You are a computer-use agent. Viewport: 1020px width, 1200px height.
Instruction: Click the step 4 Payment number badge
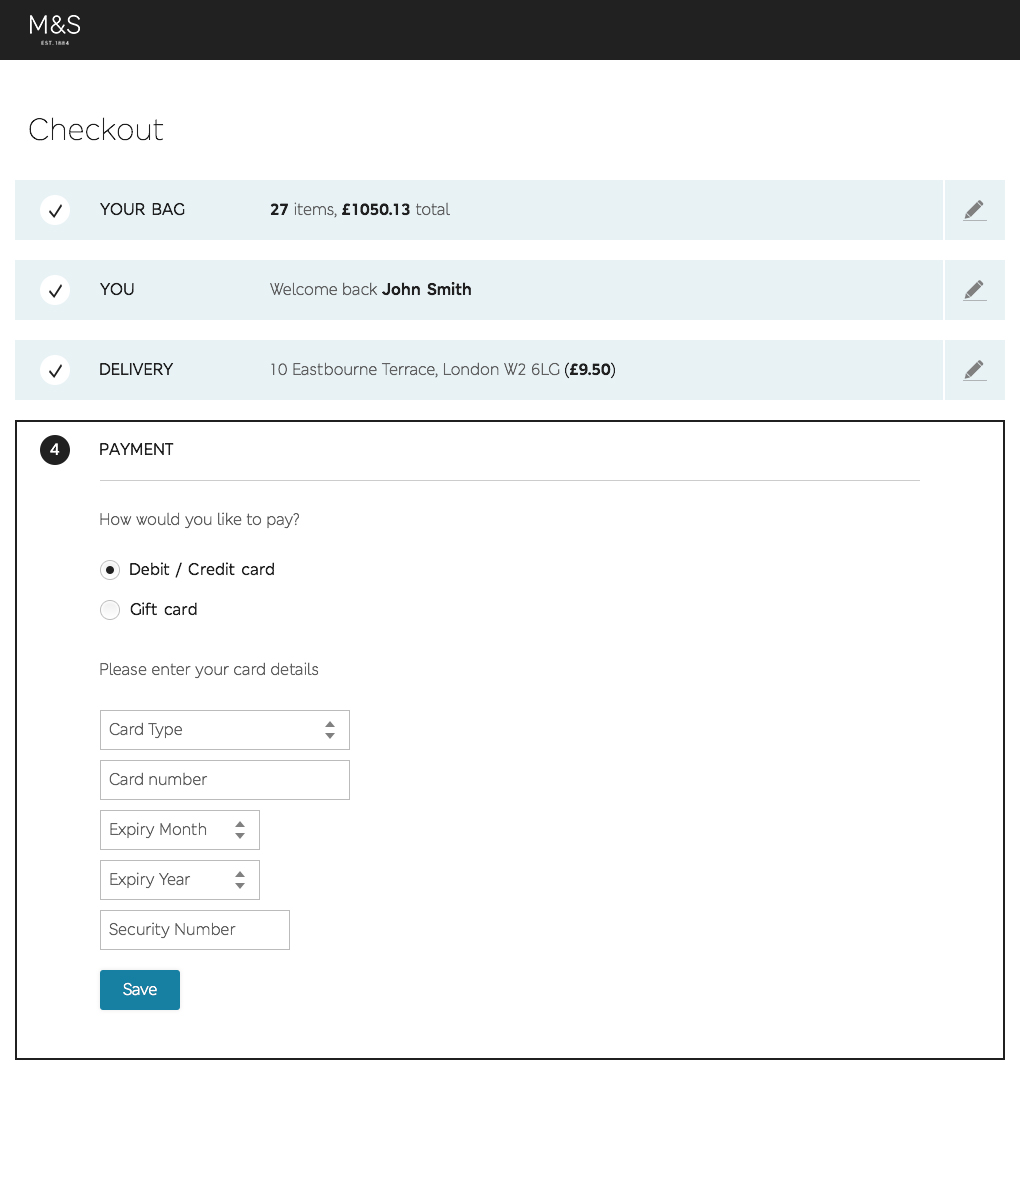pyautogui.click(x=55, y=450)
